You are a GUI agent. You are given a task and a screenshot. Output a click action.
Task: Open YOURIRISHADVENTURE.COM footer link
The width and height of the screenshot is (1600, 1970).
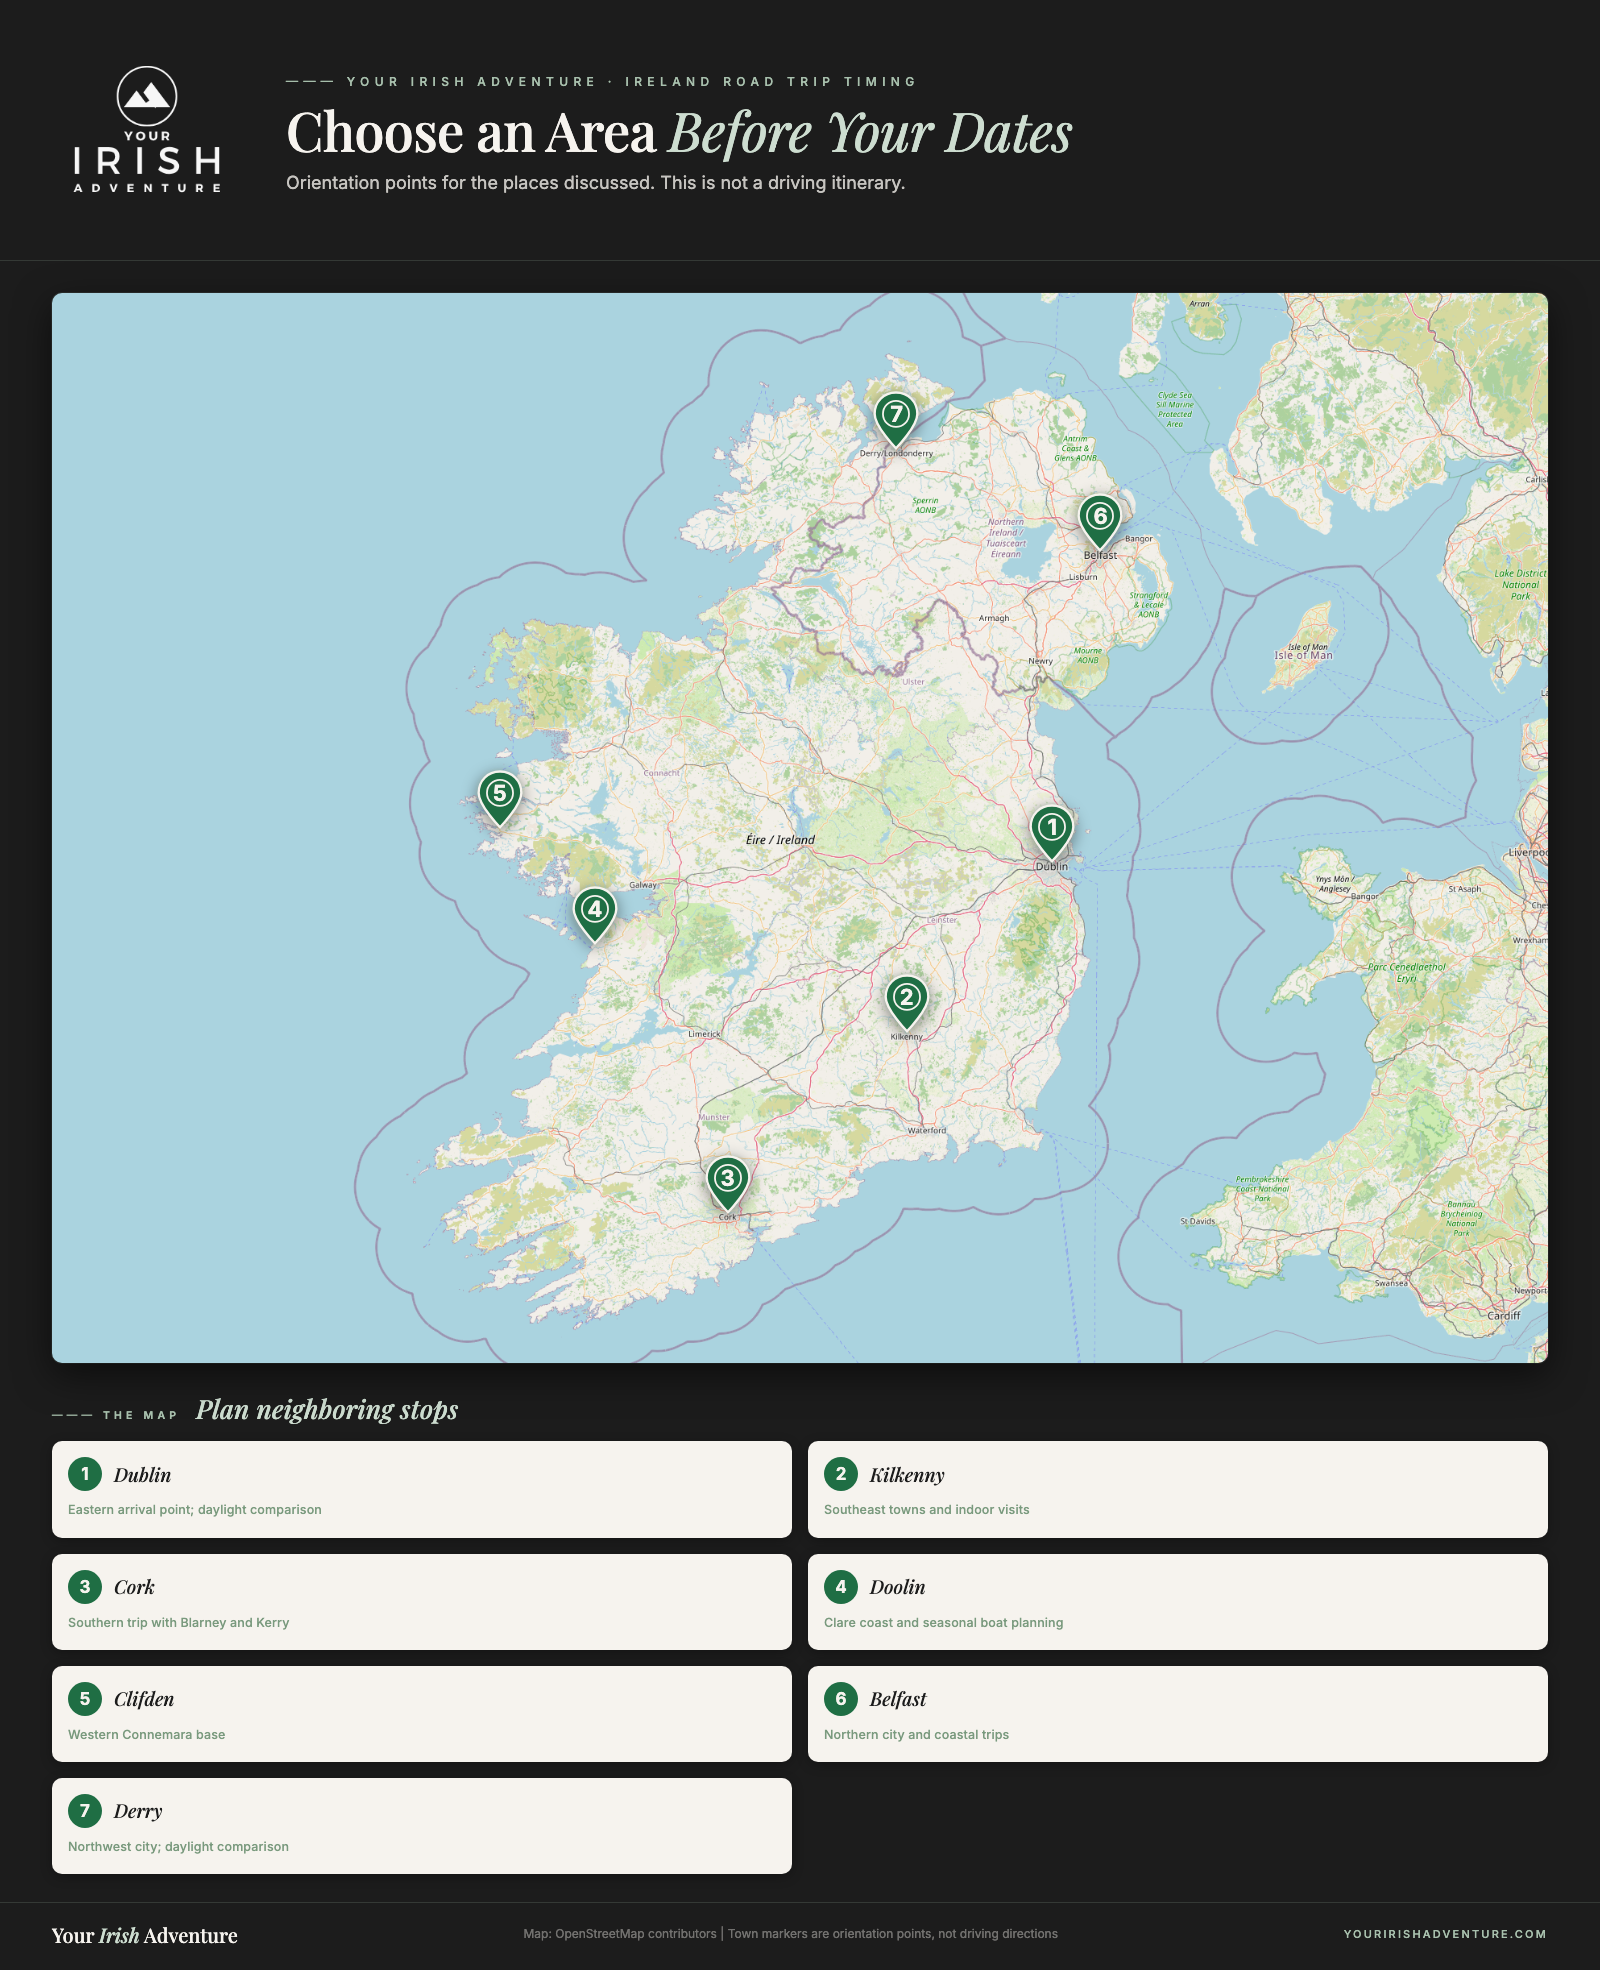pos(1445,1934)
